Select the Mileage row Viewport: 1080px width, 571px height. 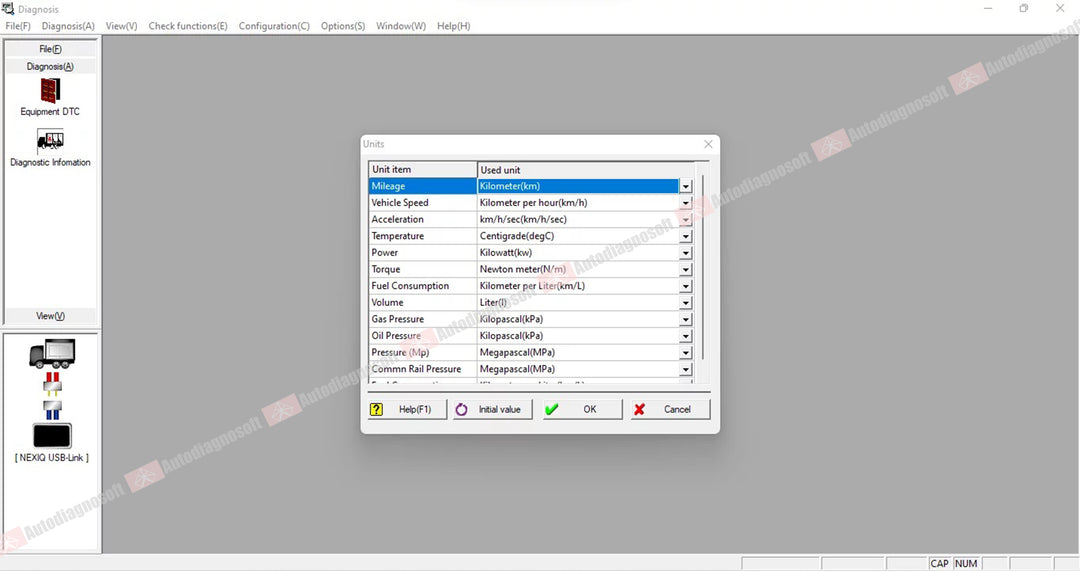(x=530, y=187)
